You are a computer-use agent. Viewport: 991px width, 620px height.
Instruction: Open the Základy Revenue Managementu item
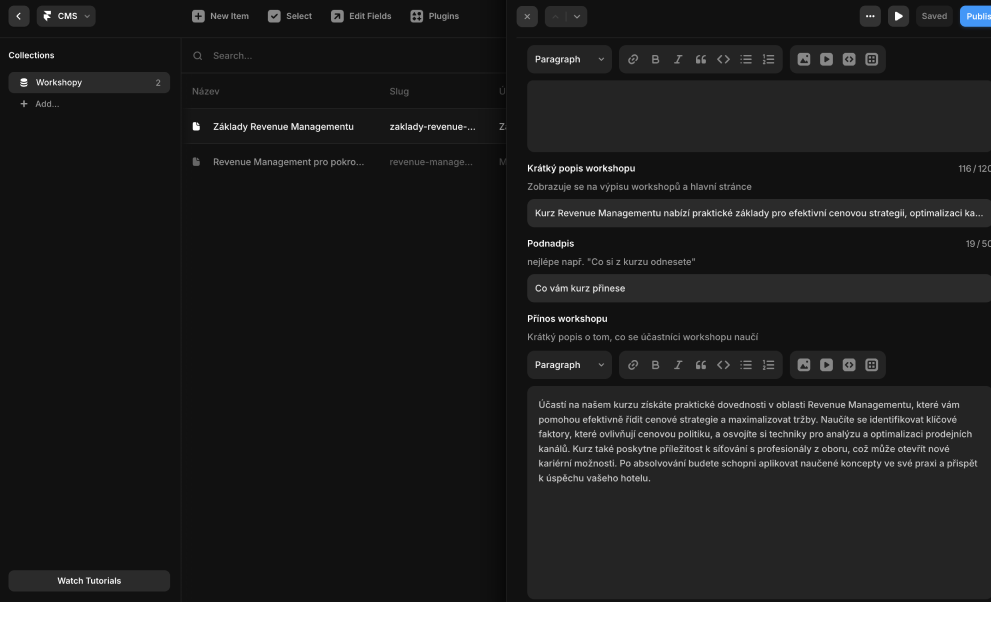[283, 127]
